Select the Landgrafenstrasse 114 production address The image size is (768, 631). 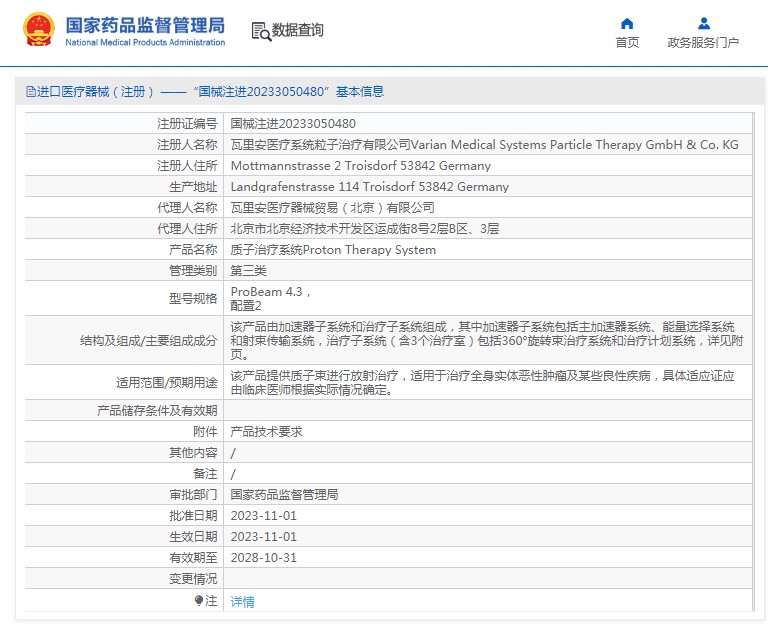(x=370, y=187)
